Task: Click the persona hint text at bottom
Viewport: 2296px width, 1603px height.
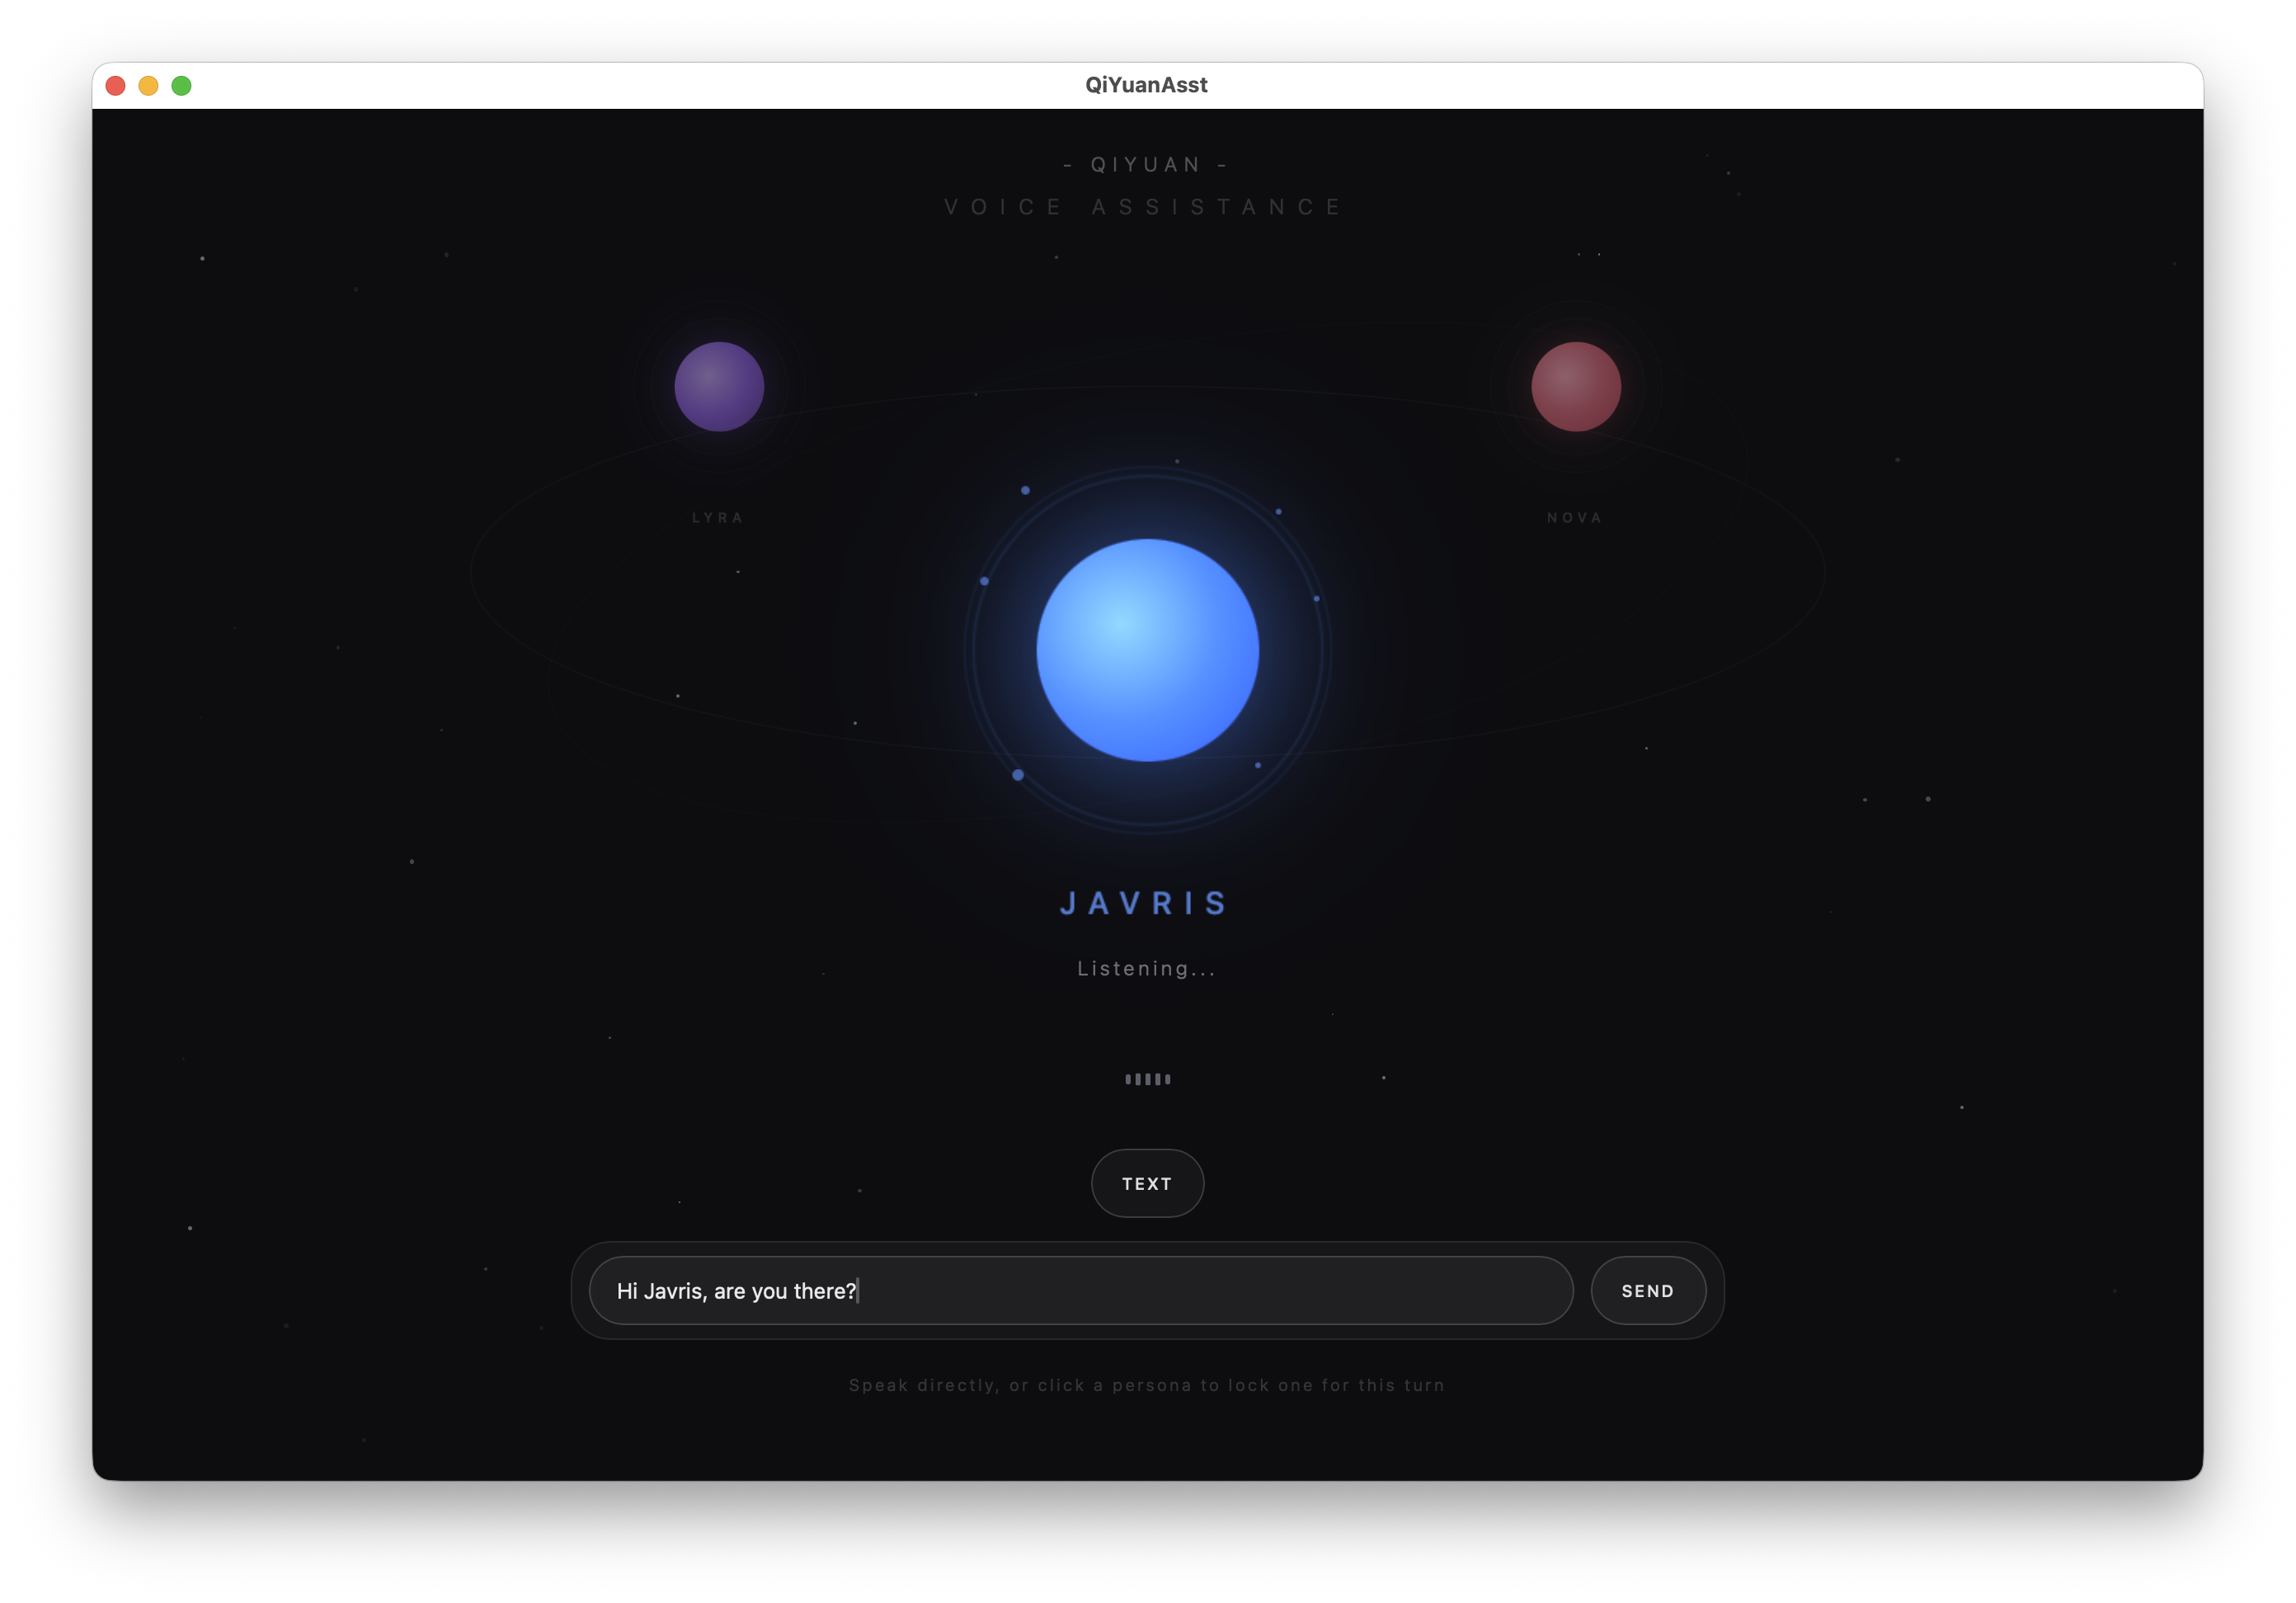Action: tap(1147, 1385)
